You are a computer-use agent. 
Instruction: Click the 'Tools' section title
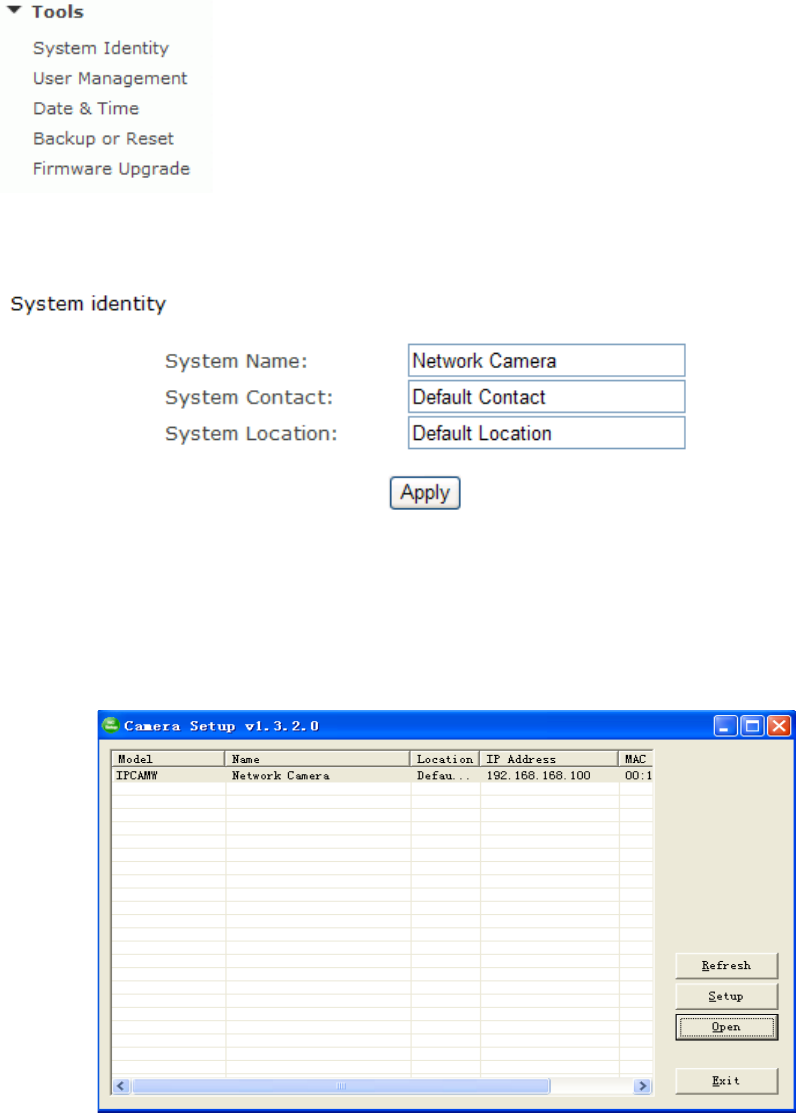pyautogui.click(x=58, y=12)
